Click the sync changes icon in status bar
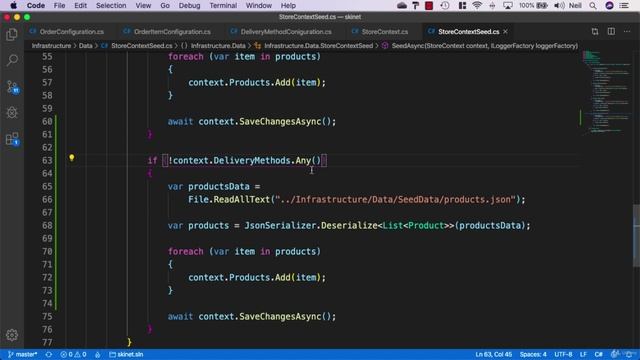 [49, 354]
